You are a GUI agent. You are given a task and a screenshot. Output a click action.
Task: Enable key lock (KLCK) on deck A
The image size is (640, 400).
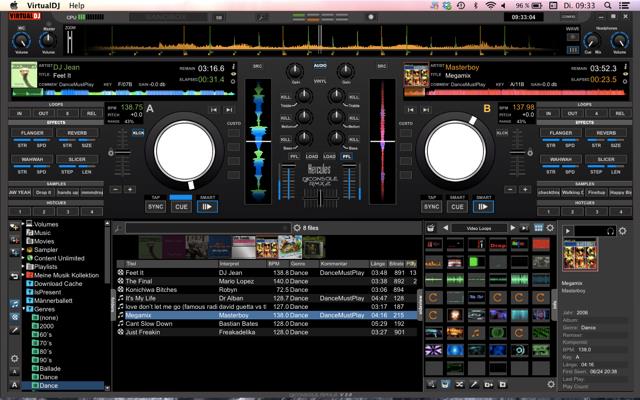click(x=138, y=132)
